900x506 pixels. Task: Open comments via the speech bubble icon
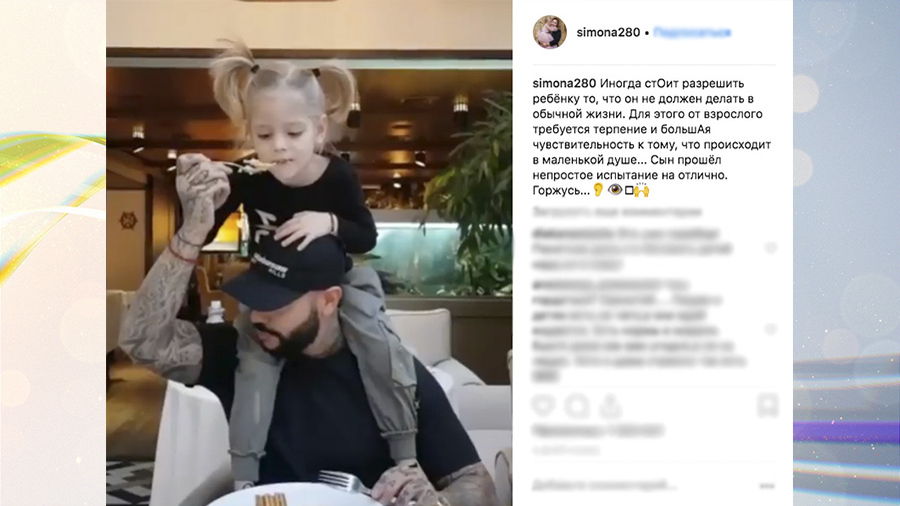click(577, 406)
